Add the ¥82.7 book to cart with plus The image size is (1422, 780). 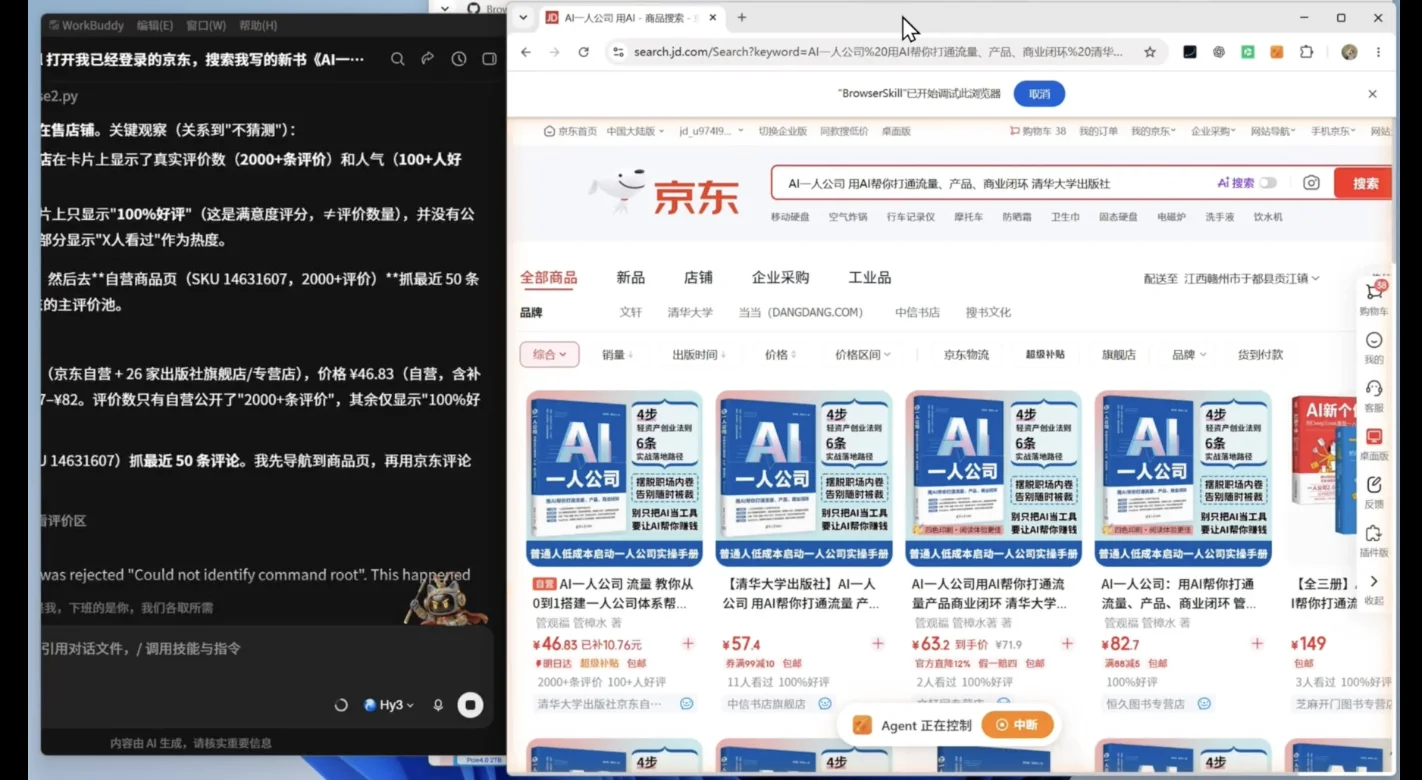[1257, 644]
